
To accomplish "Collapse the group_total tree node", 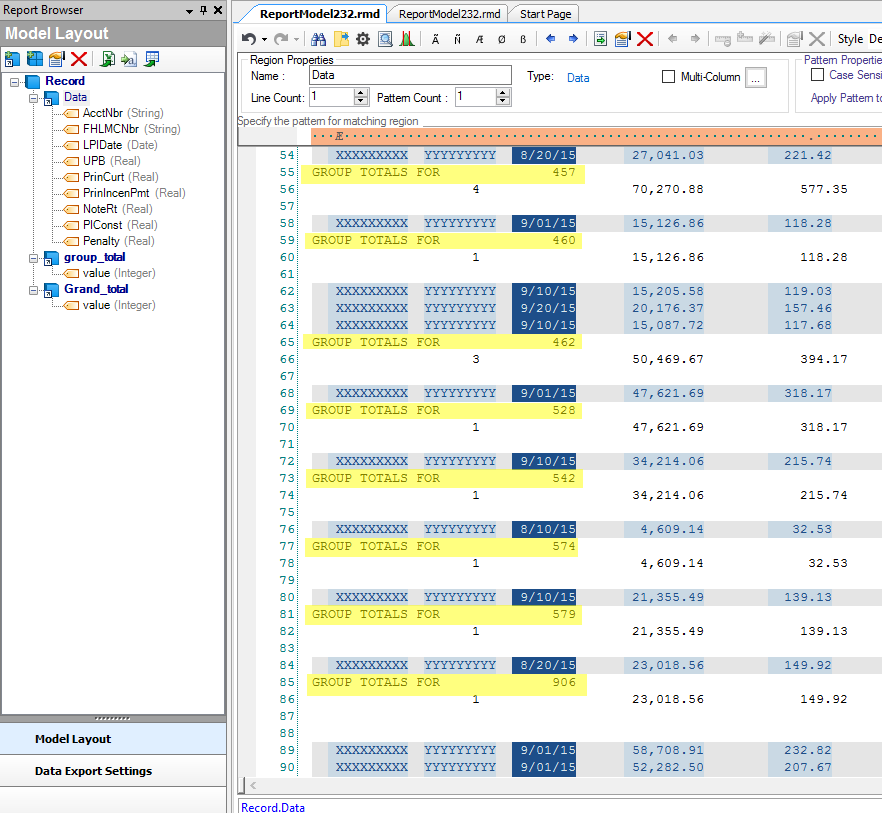I will 33,257.
